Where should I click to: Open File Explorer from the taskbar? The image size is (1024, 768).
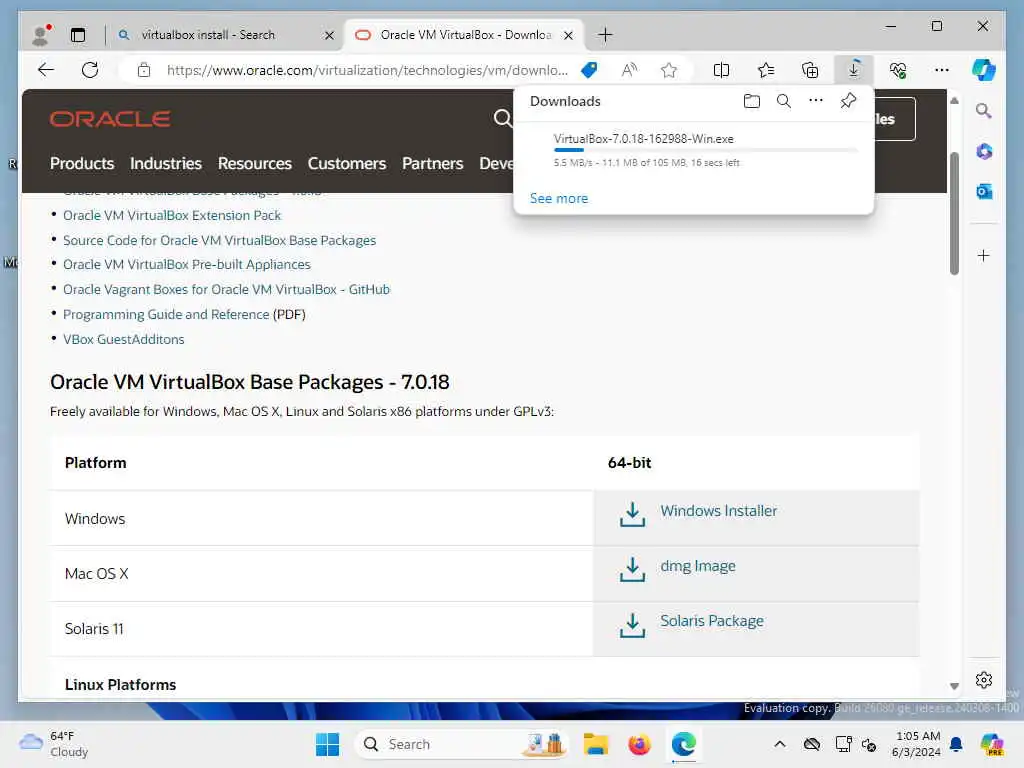pyautogui.click(x=596, y=744)
